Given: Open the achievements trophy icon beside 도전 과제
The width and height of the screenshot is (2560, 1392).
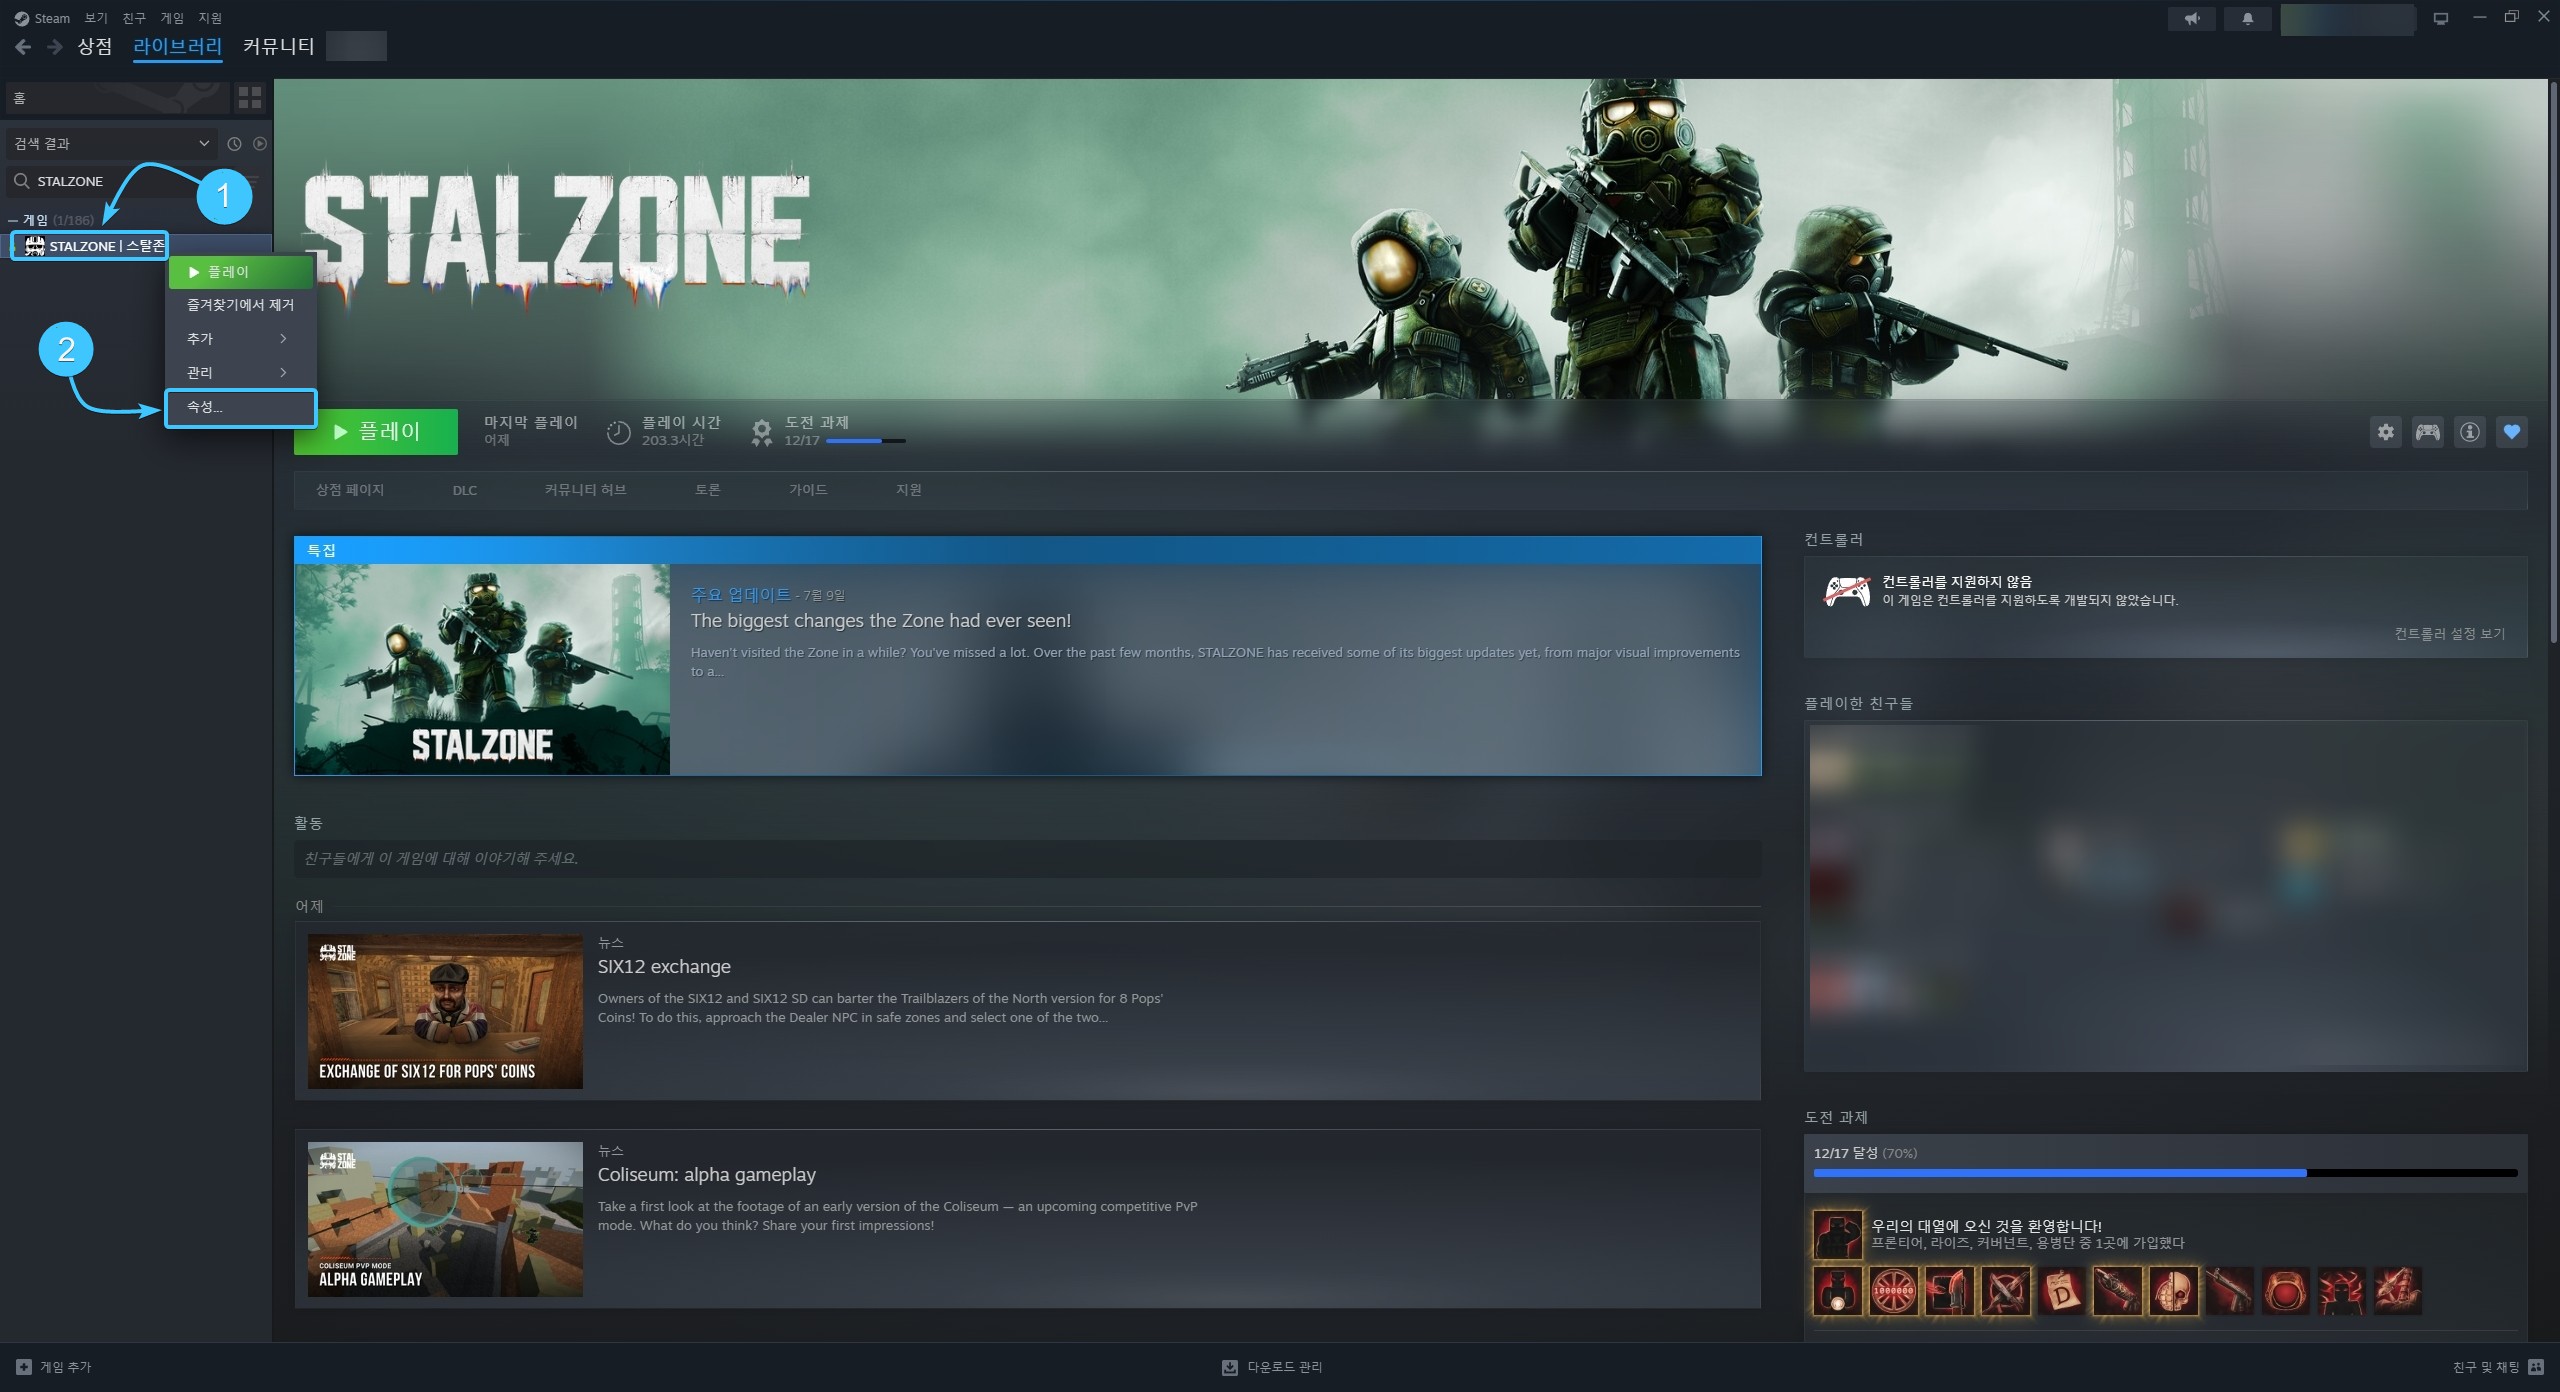Looking at the screenshot, I should click(x=762, y=432).
